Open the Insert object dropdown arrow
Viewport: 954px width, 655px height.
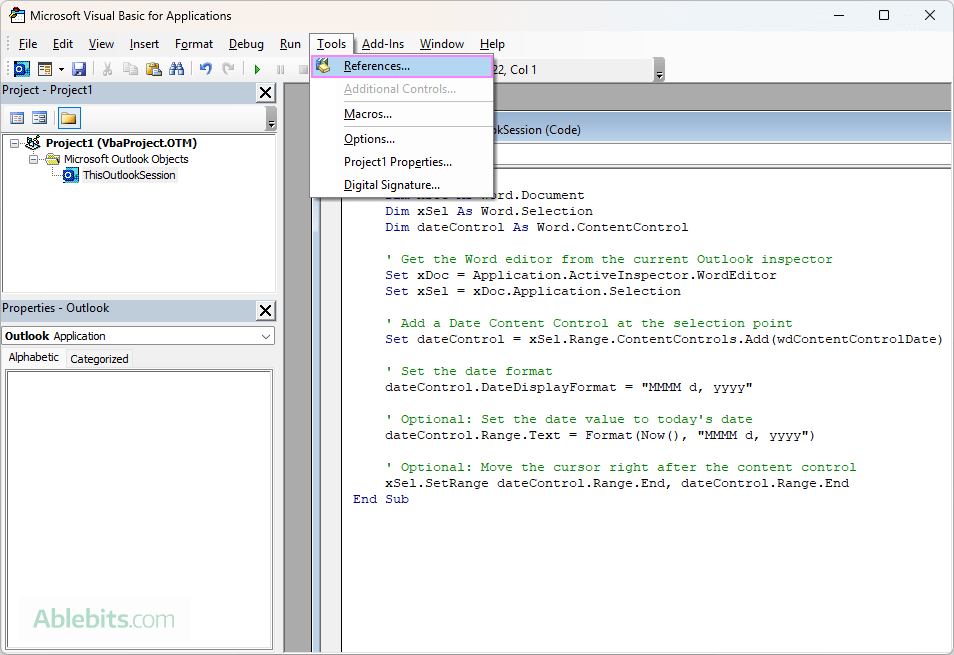pos(61,69)
